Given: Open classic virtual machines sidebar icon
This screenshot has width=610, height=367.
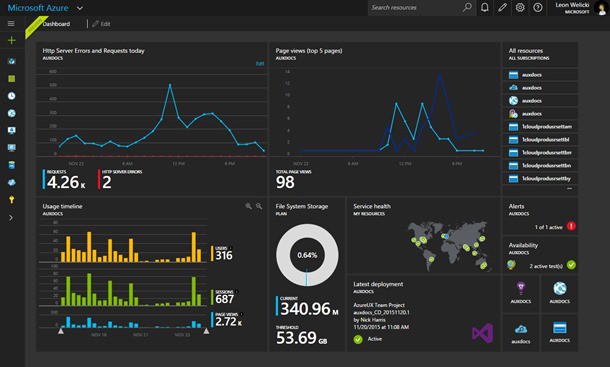Looking at the screenshot, I should [11, 130].
